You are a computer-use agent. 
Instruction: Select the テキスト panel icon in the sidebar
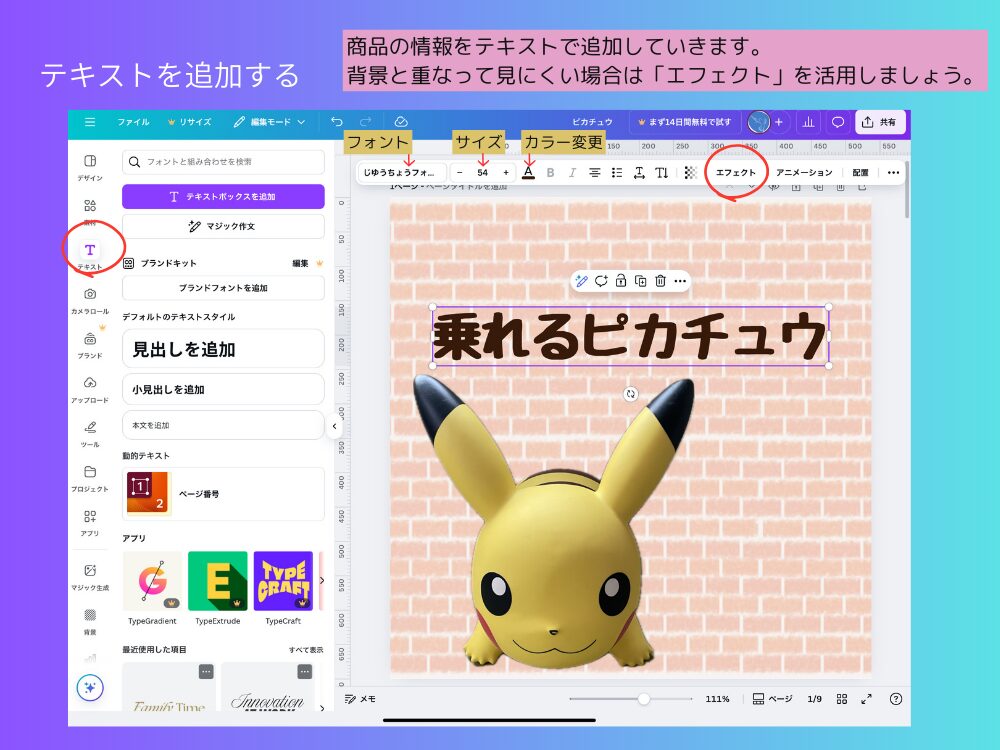point(91,249)
